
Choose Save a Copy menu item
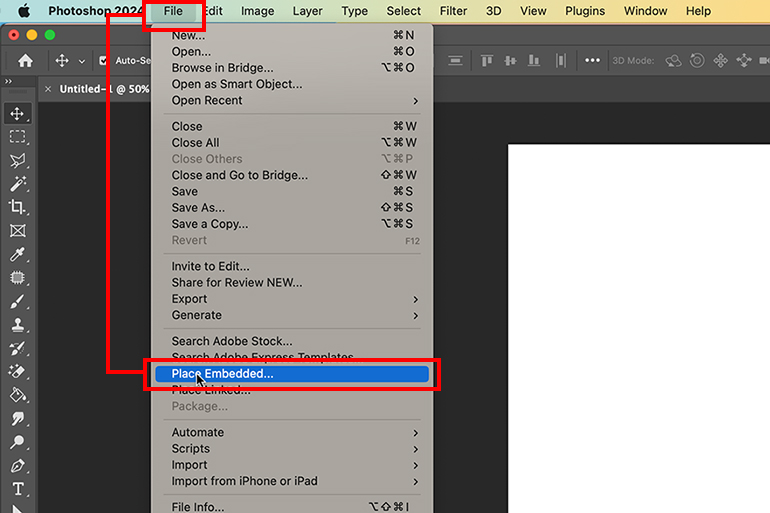click(x=293, y=224)
